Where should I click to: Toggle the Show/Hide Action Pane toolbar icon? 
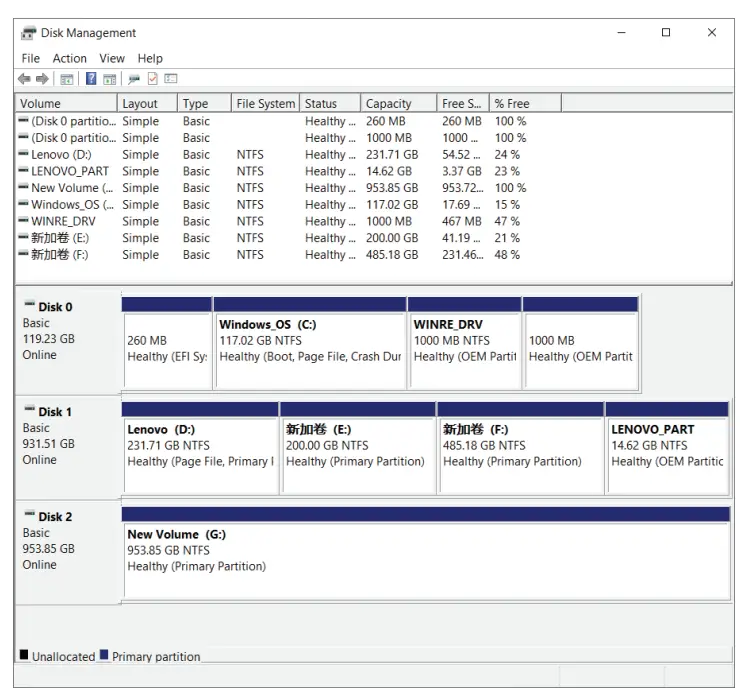109,79
